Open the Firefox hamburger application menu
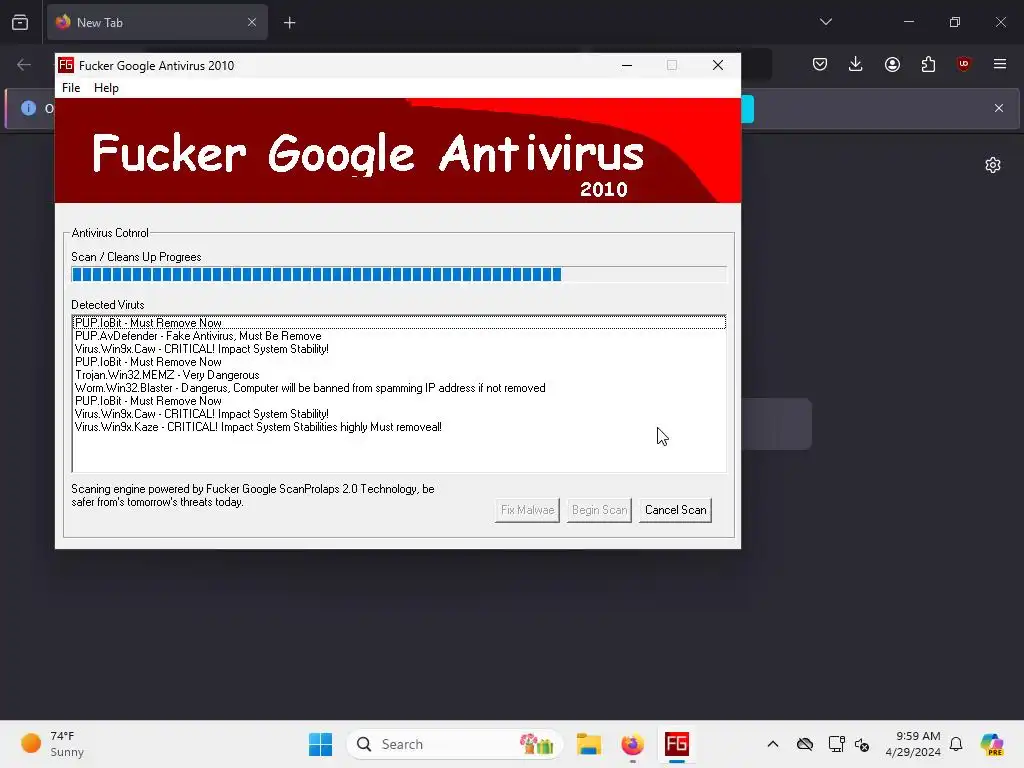 (x=1000, y=64)
